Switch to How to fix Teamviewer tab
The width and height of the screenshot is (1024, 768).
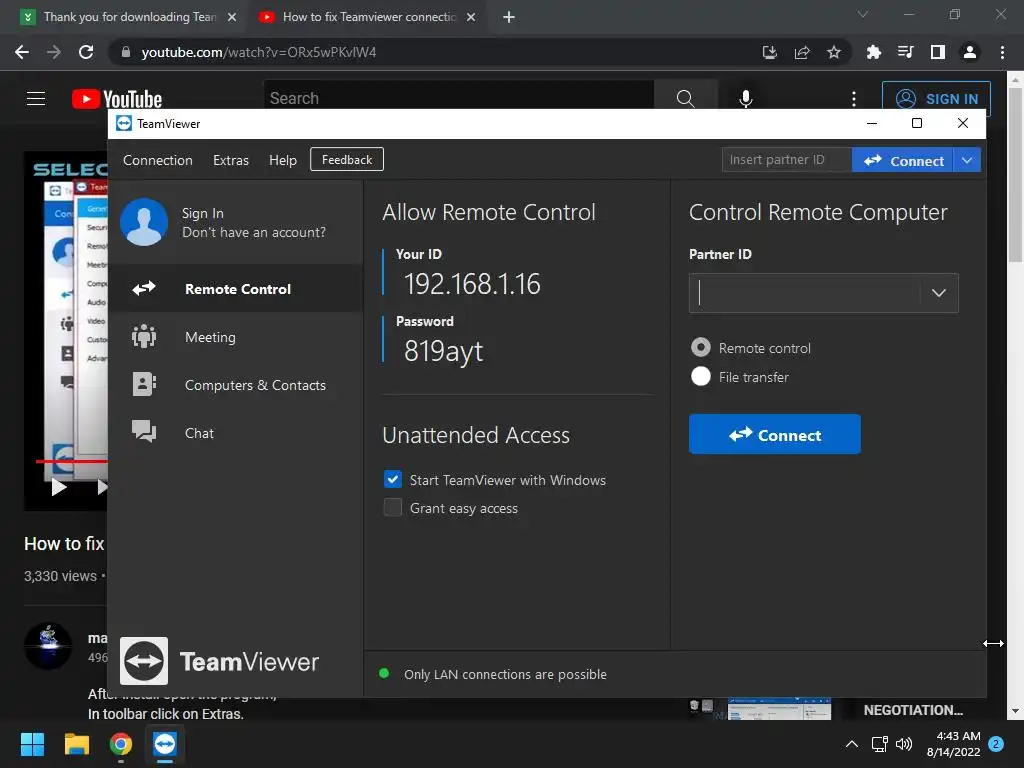368,17
